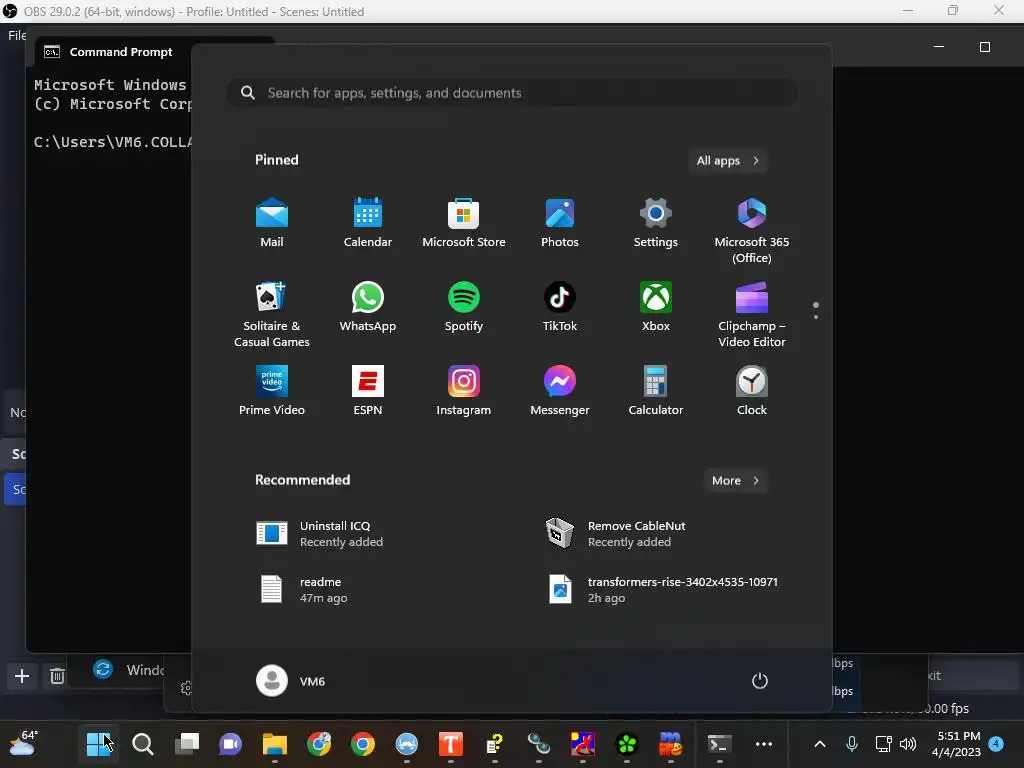
Task: Open the Xbox app
Action: click(656, 307)
